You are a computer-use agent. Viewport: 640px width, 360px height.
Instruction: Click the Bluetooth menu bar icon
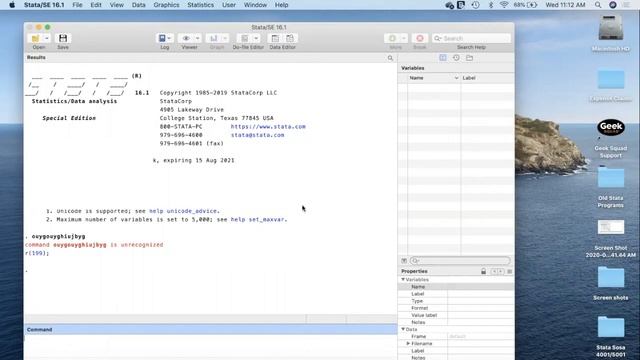point(491,5)
